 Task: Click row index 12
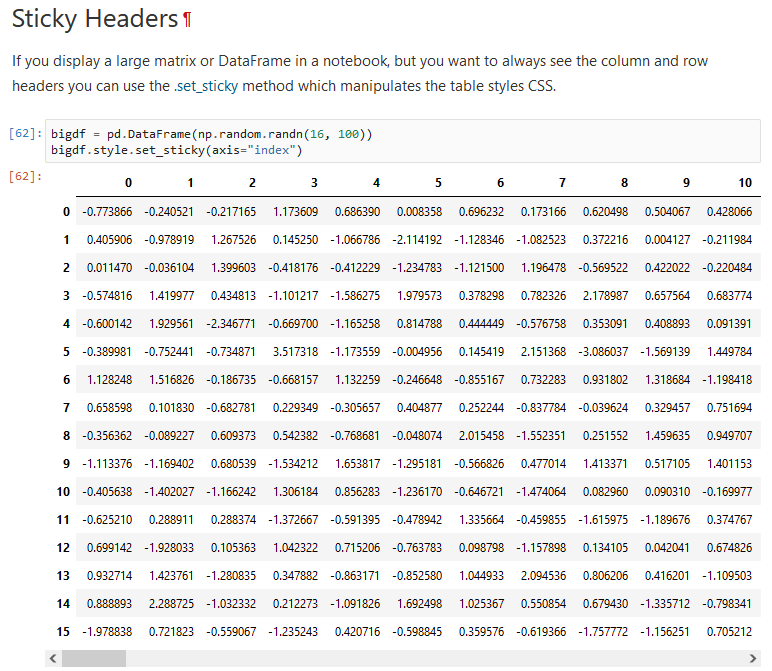(x=63, y=548)
